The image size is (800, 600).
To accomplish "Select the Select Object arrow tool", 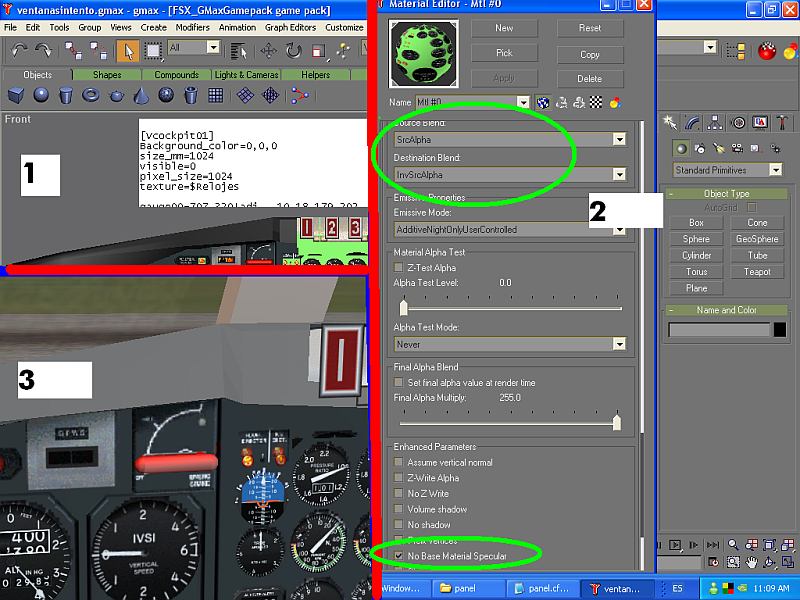I will tap(127, 49).
